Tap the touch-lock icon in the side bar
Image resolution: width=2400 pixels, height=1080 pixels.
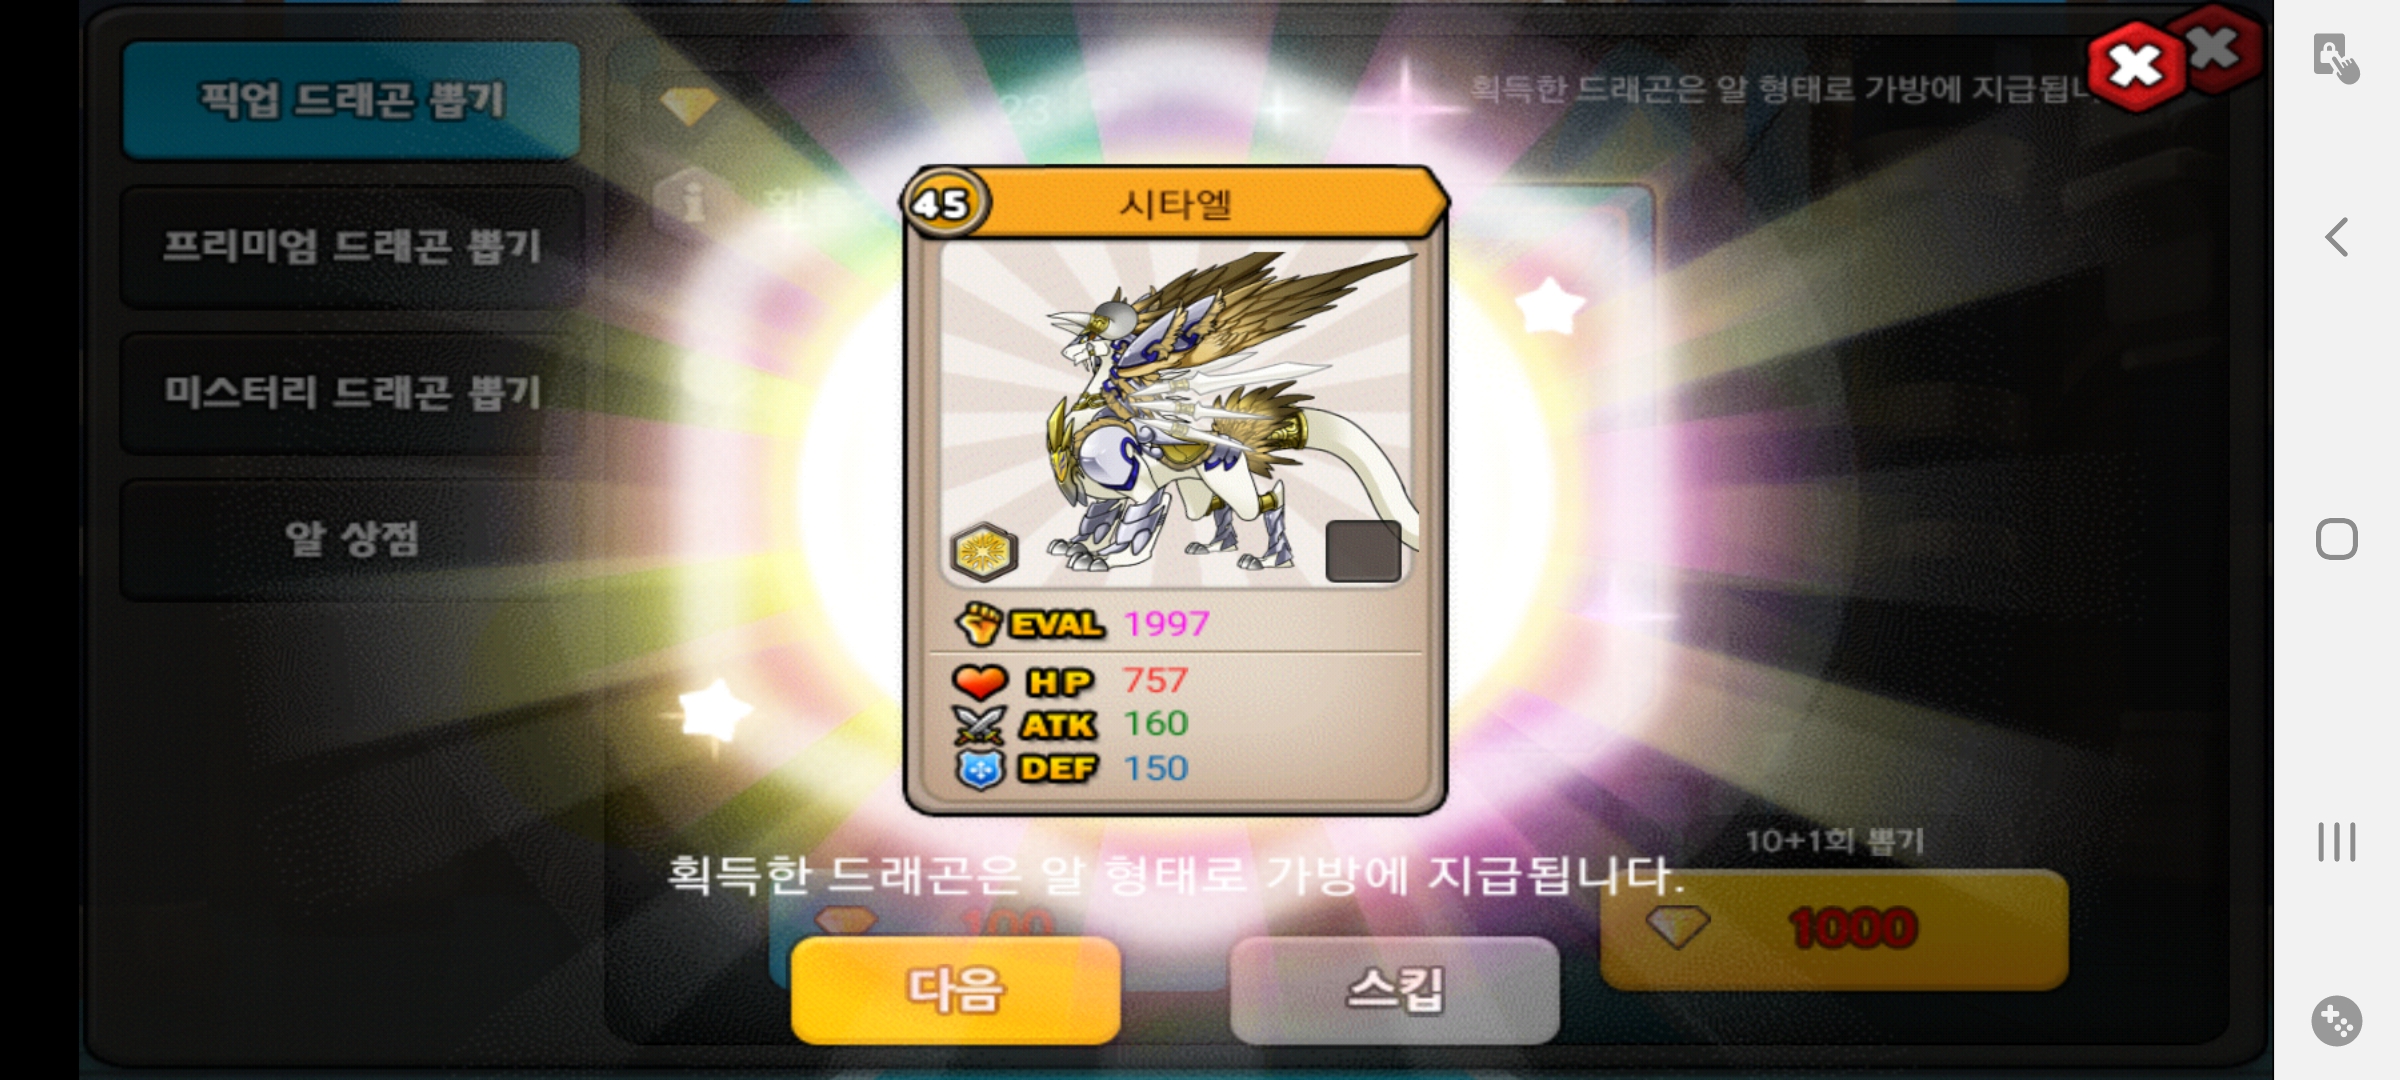[x=2336, y=58]
